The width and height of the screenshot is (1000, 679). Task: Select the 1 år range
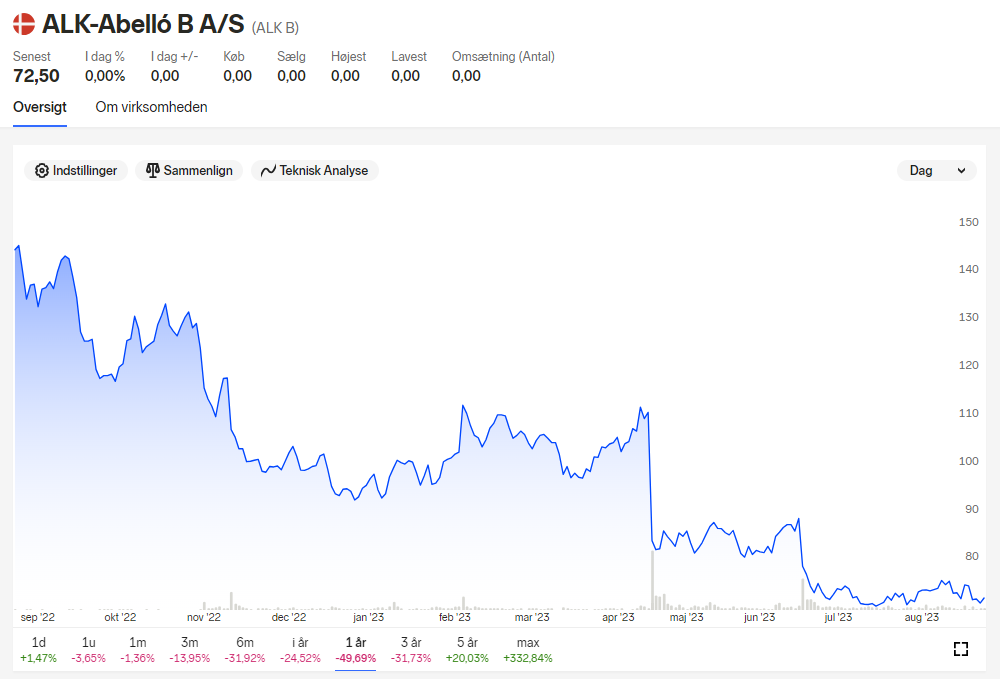tap(356, 650)
